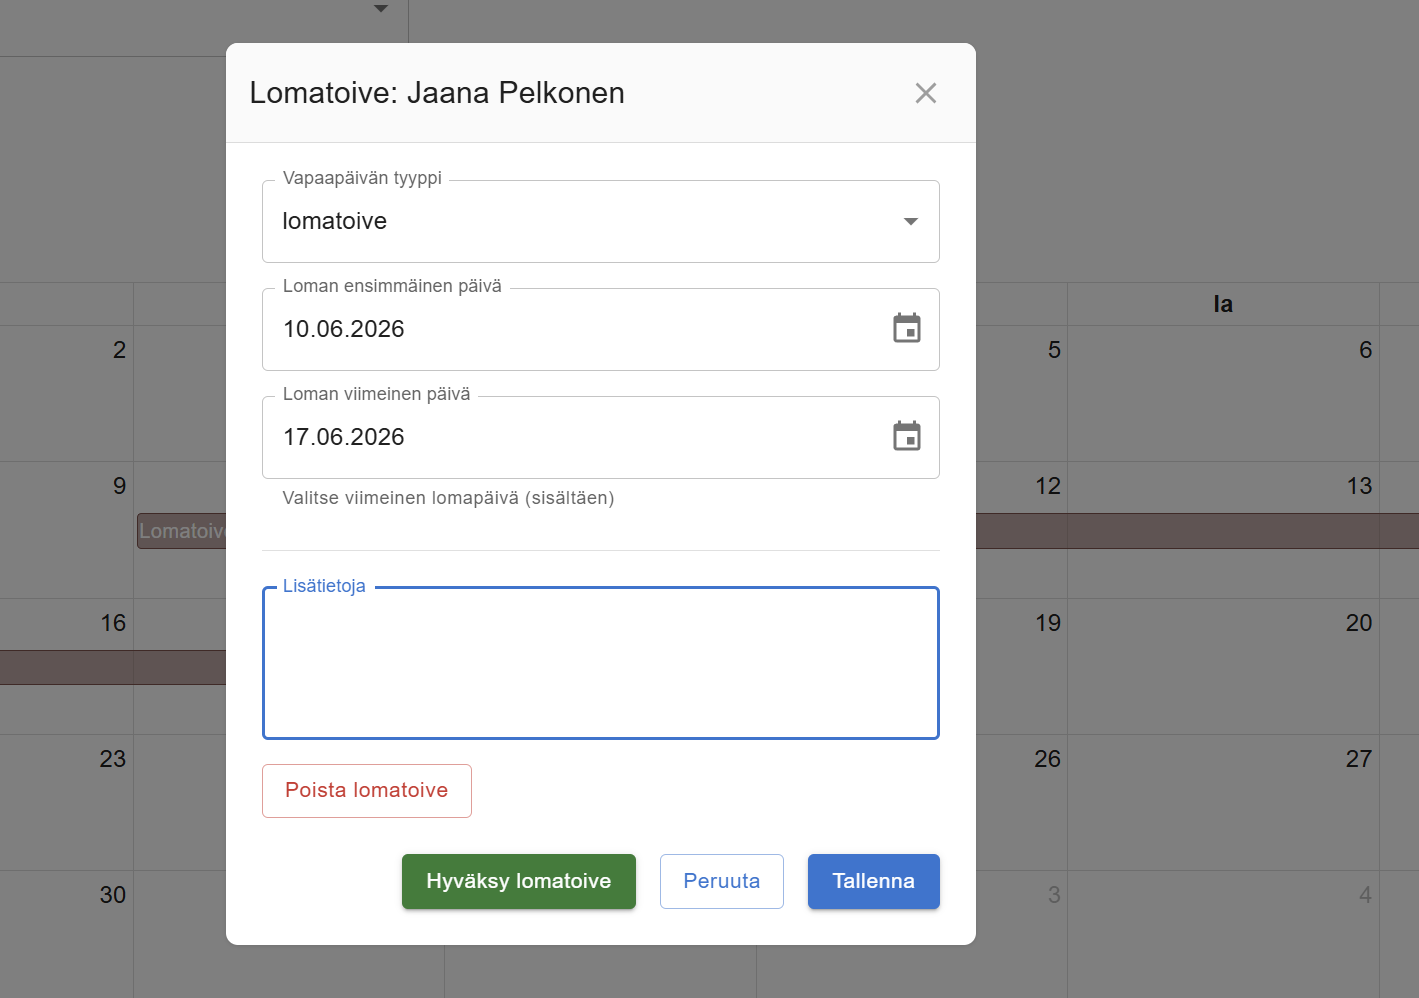Viewport: 1419px width, 998px height.
Task: Select calendar day 6 behind the dialog
Action: [1365, 350]
